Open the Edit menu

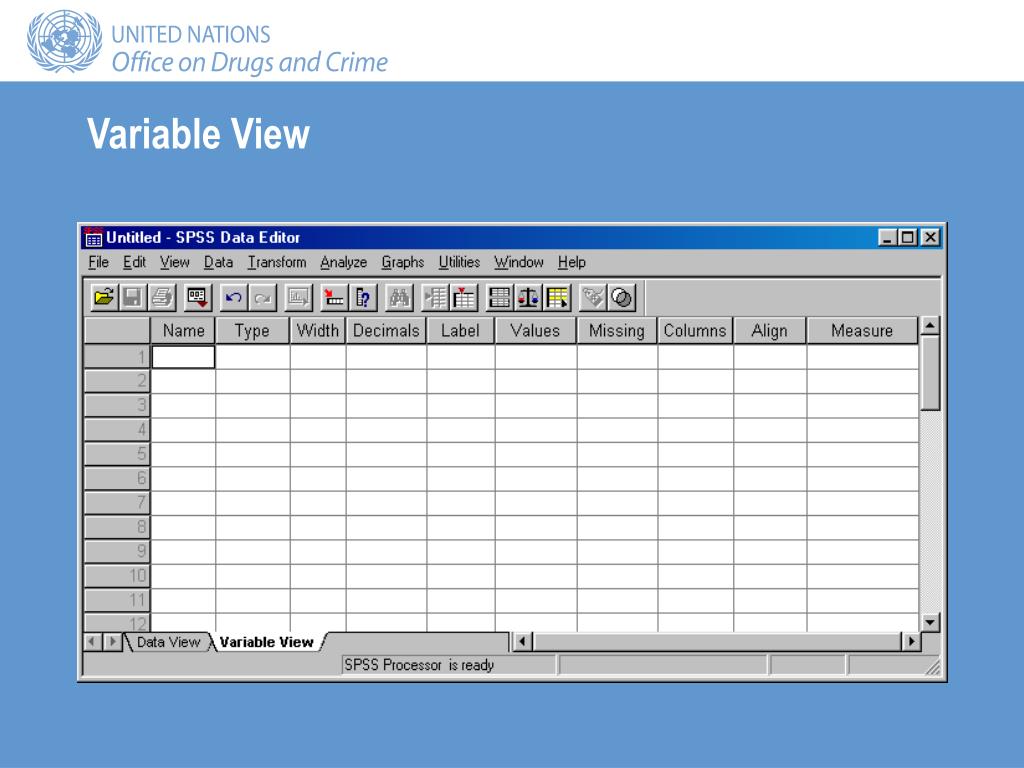(x=135, y=262)
